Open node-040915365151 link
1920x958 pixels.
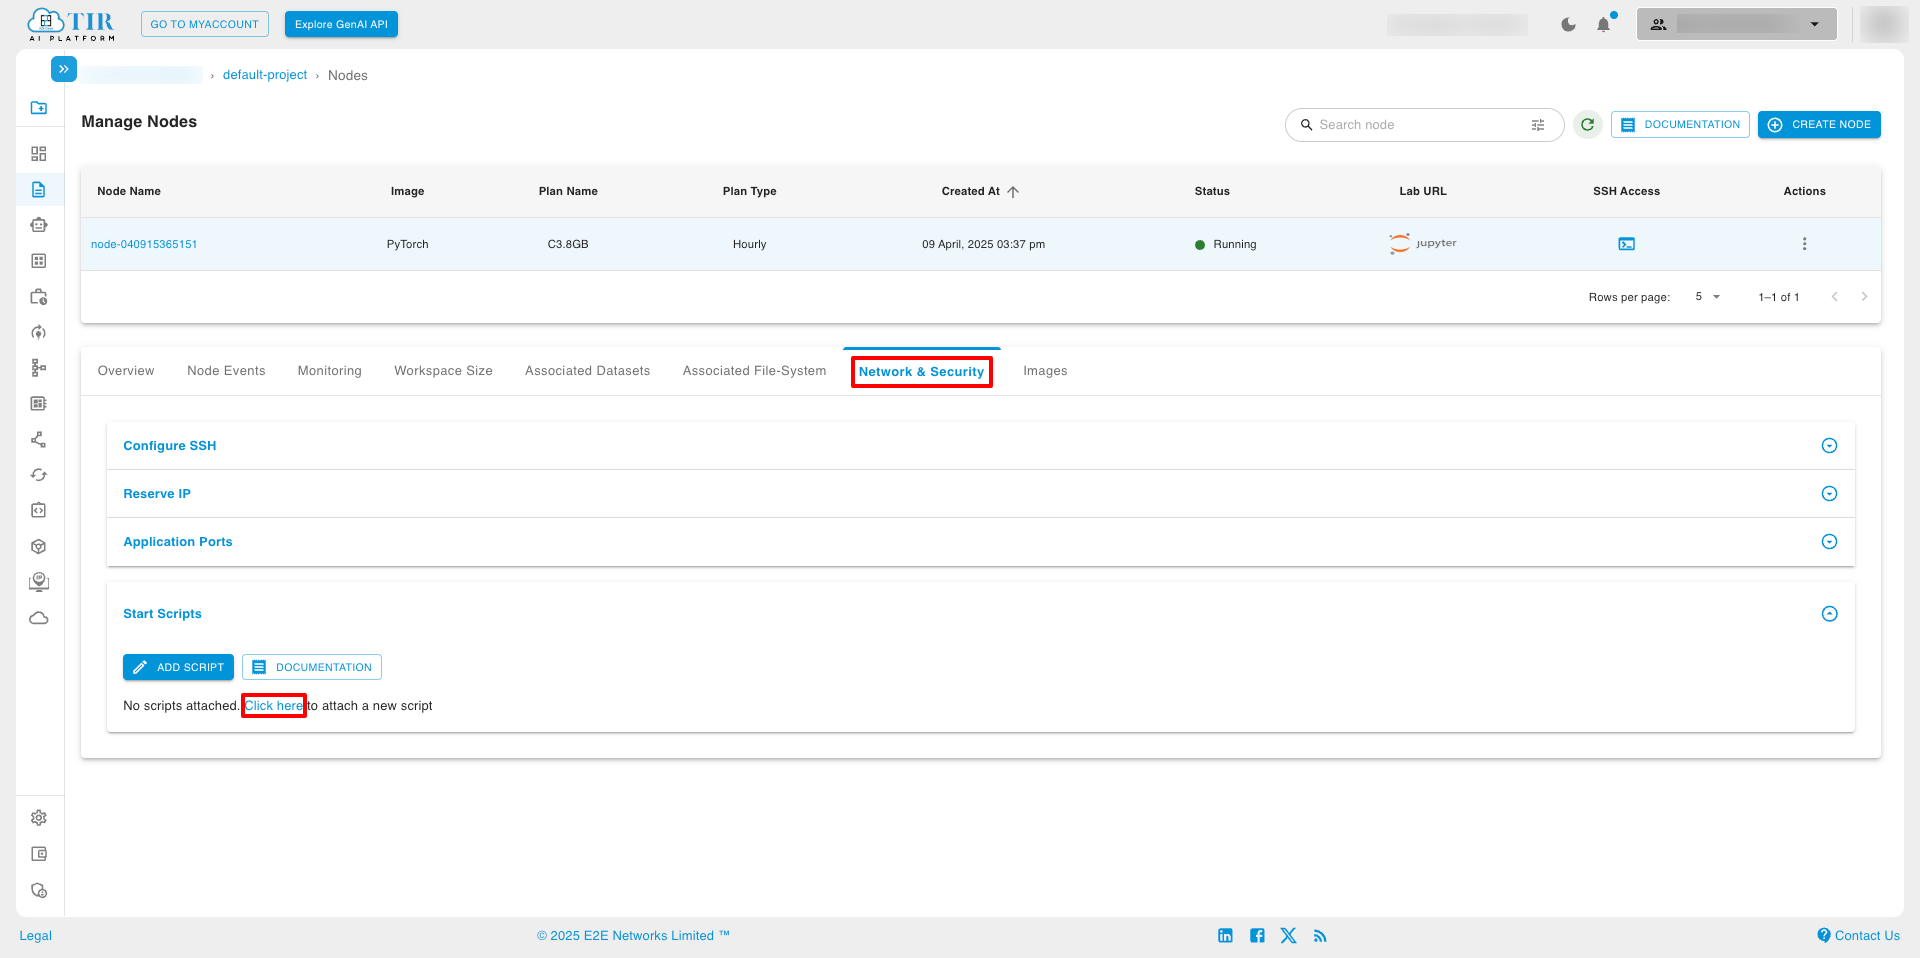tap(144, 244)
